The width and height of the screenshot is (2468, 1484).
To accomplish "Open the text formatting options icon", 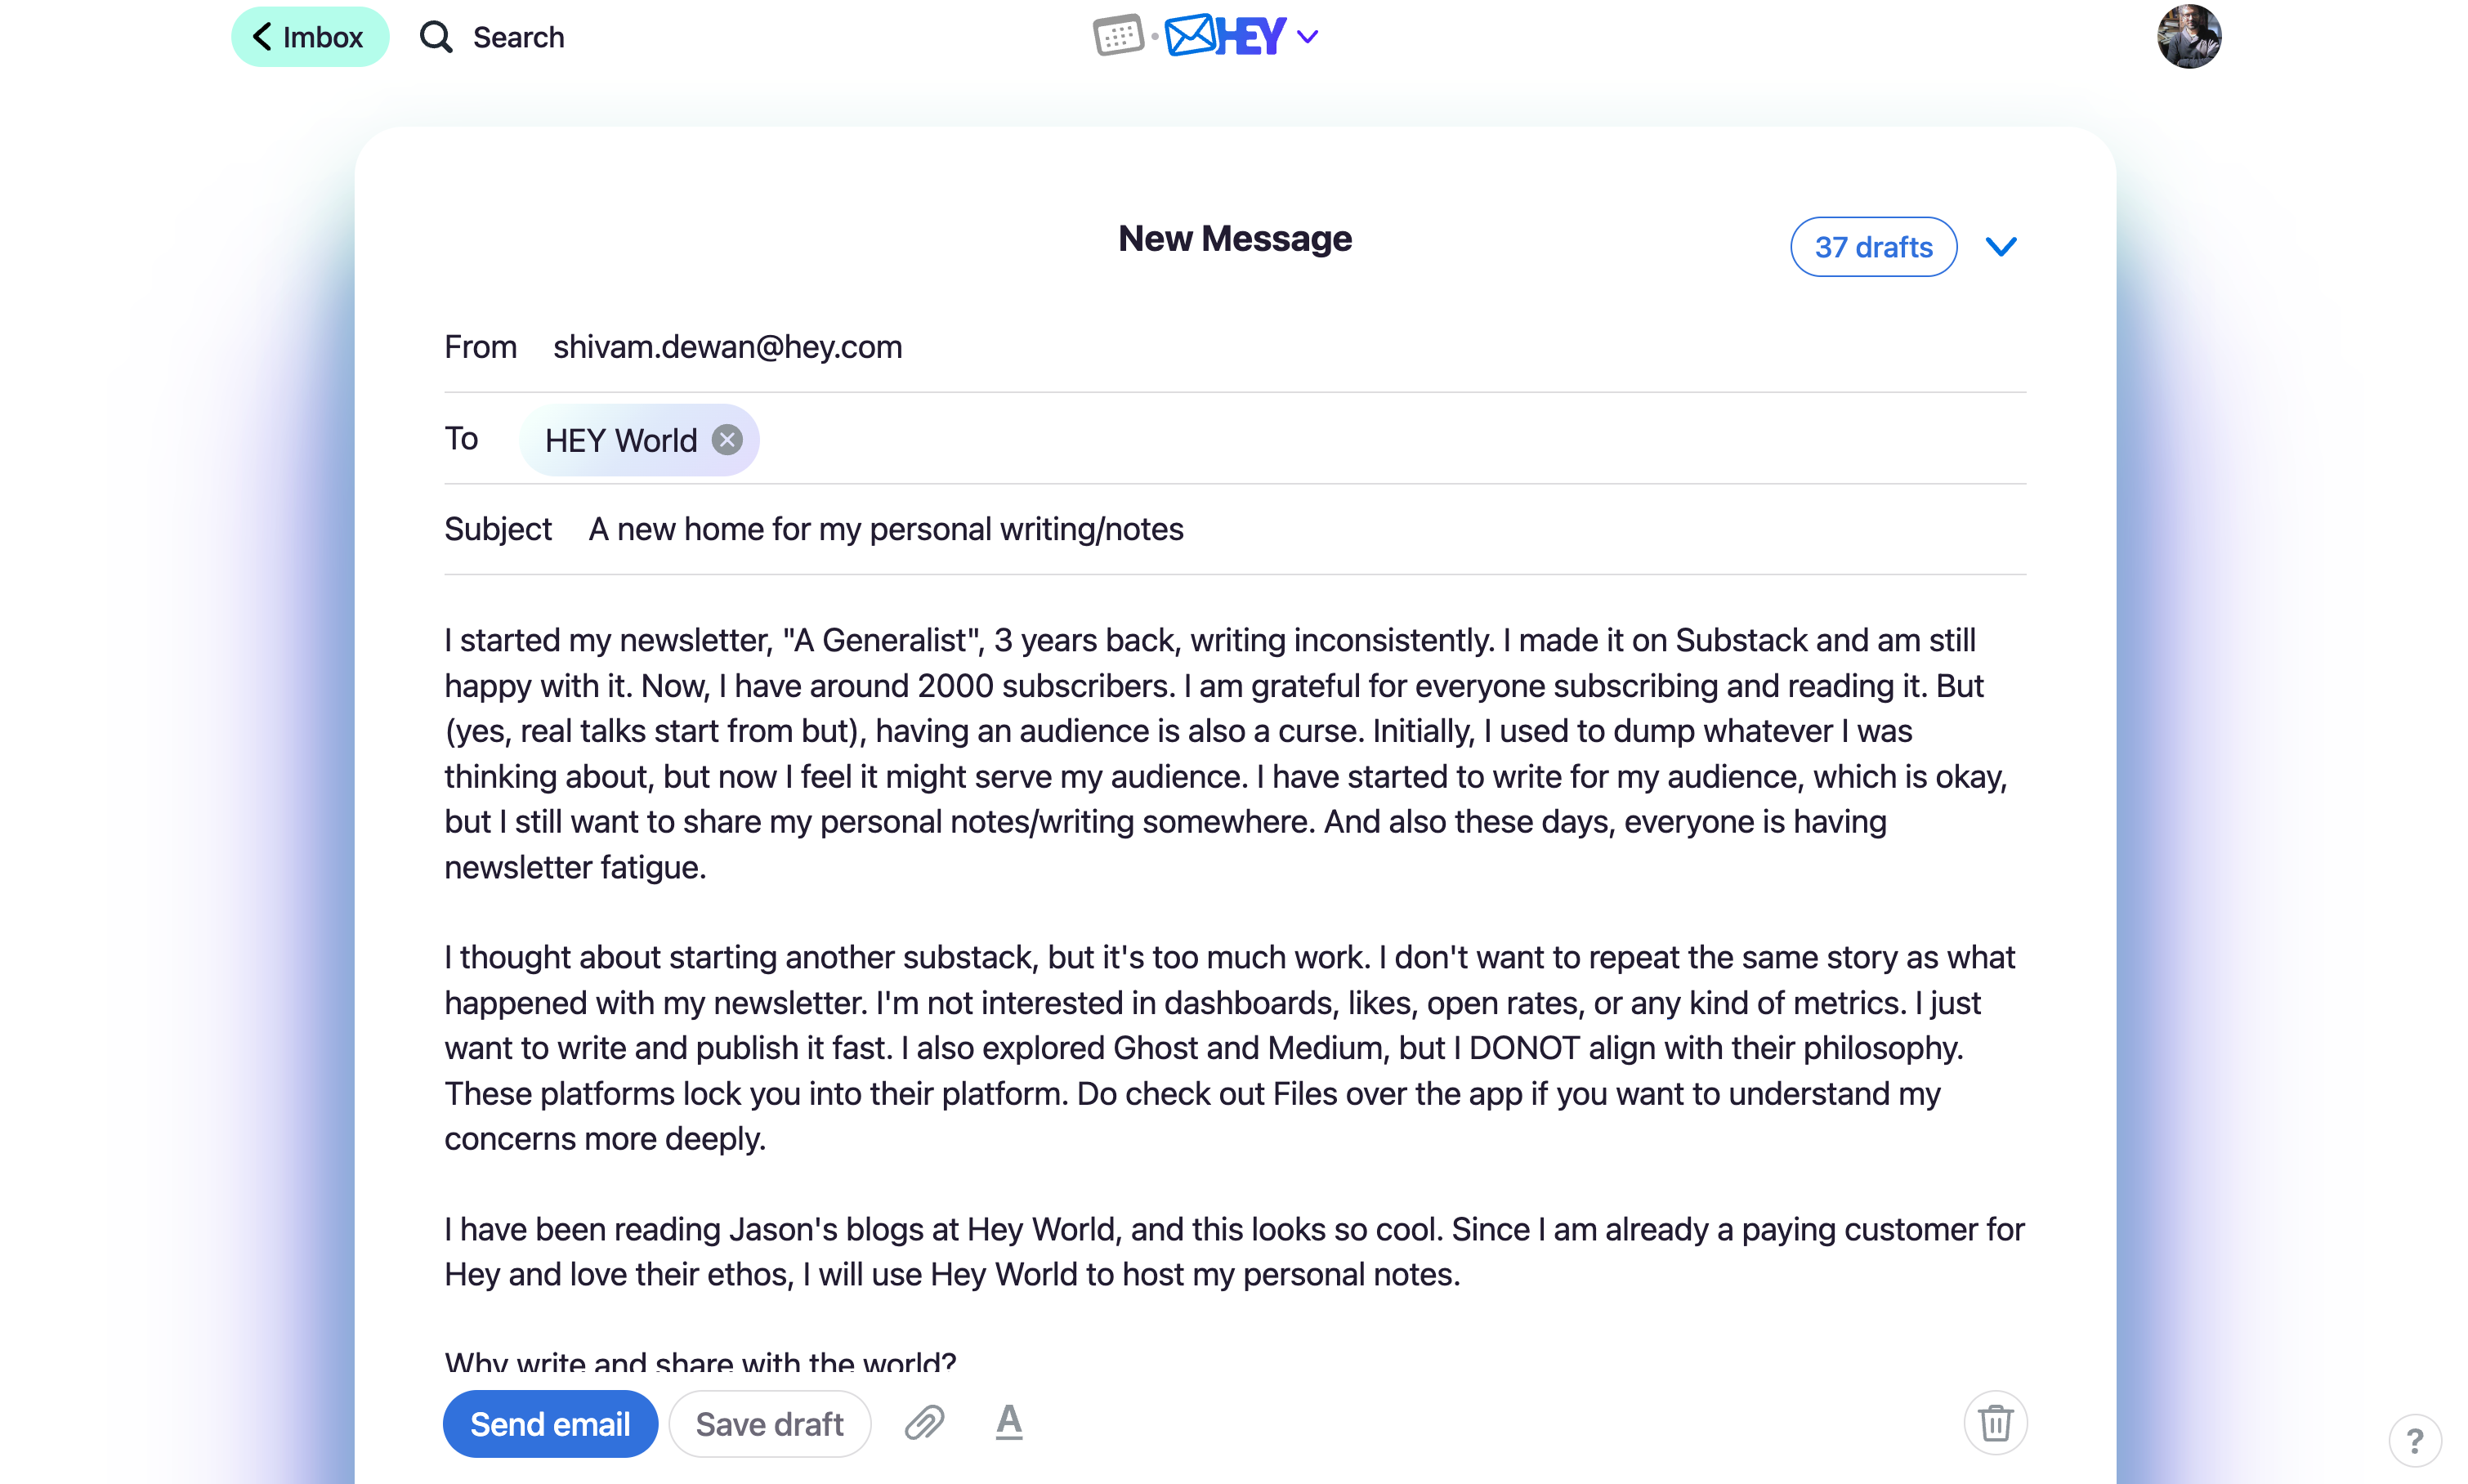I will pos(1009,1422).
